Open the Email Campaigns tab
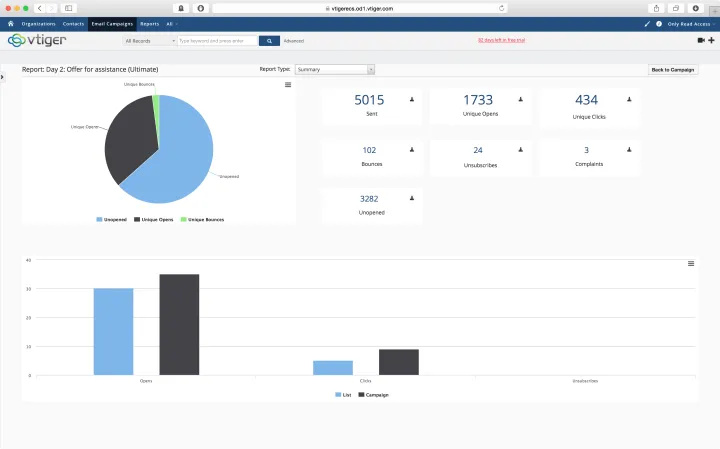This screenshot has height=449, width=720. [111, 22]
